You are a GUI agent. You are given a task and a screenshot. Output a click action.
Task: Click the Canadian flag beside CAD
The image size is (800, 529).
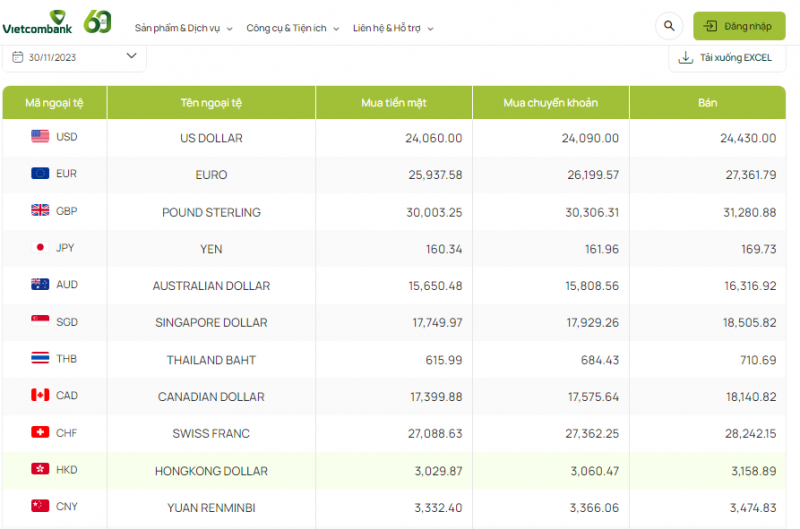[x=40, y=396]
